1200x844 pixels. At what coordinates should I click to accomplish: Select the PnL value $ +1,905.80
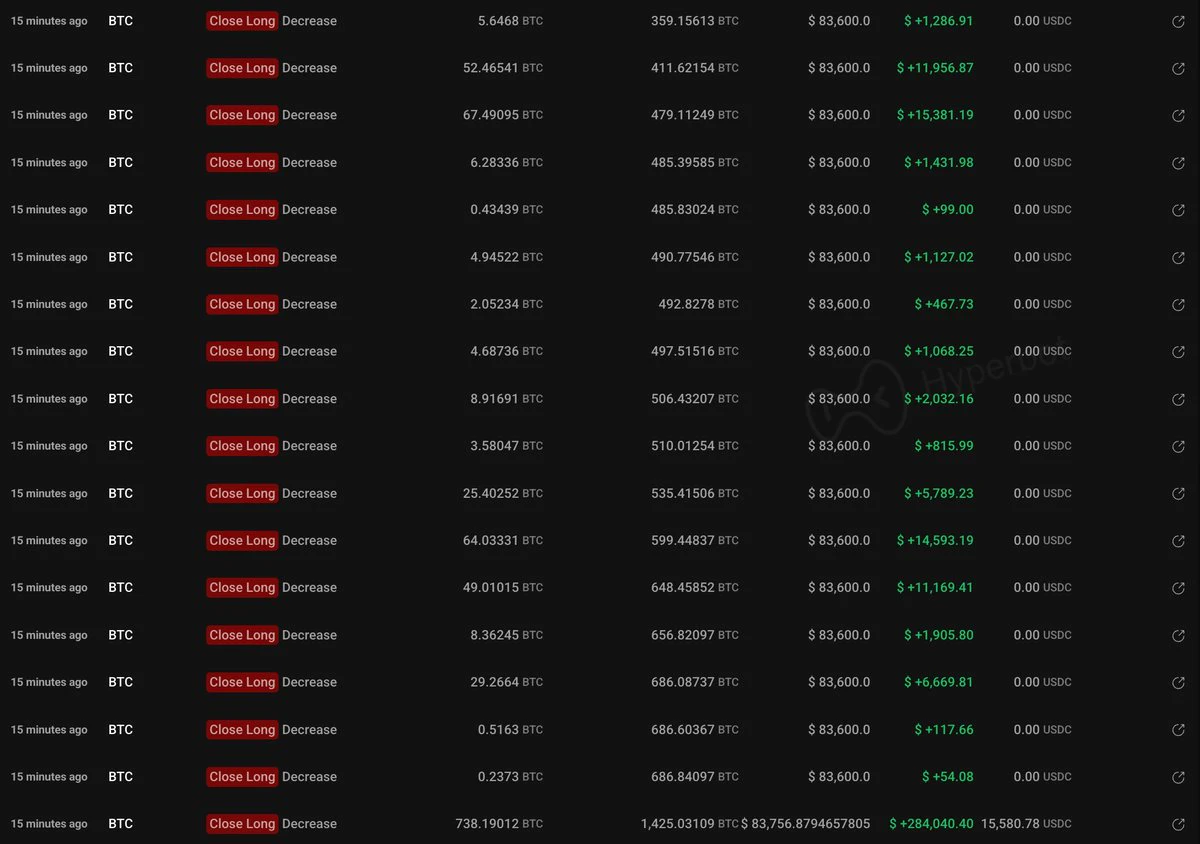(939, 635)
